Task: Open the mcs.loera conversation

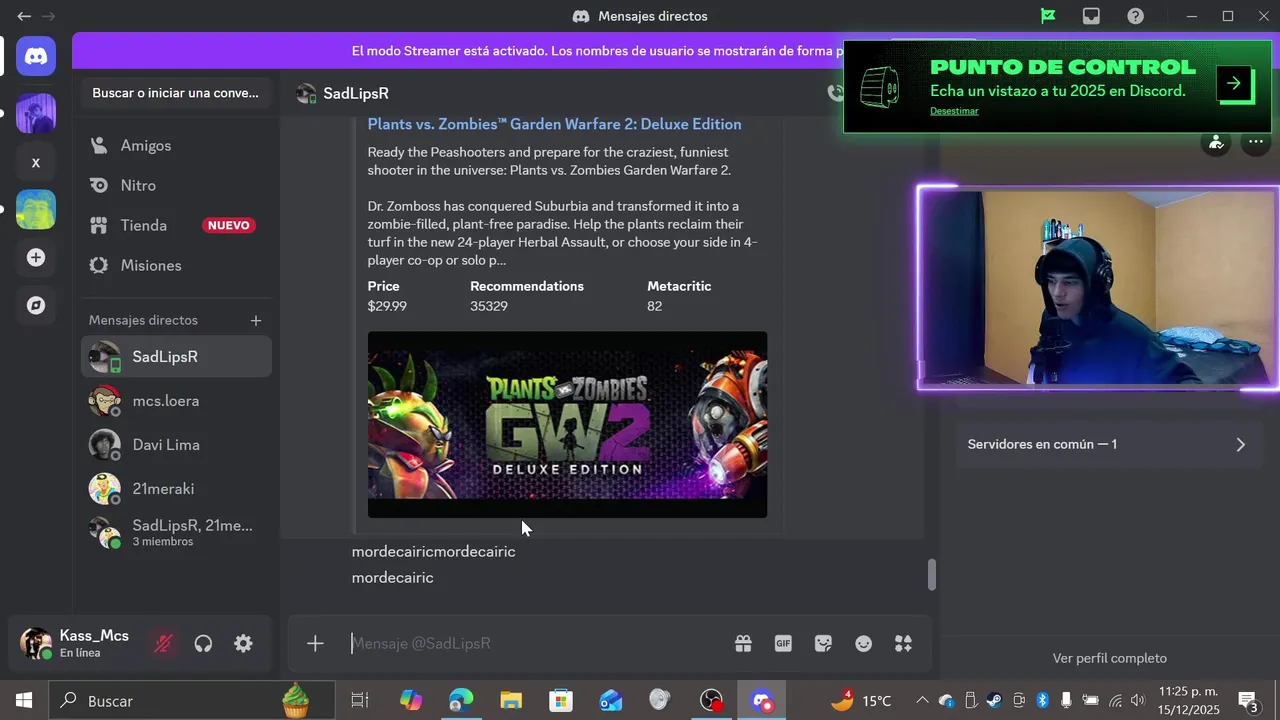Action: 176,401
